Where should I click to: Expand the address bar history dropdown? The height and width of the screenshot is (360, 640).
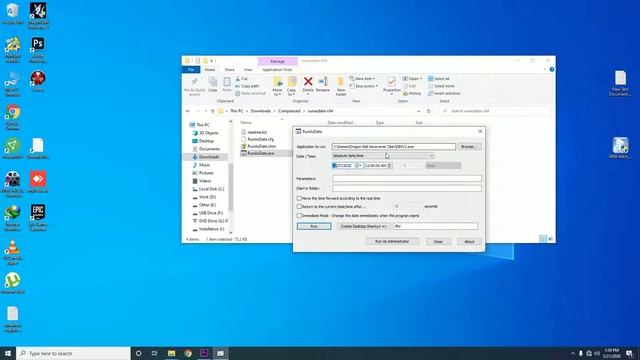point(418,111)
